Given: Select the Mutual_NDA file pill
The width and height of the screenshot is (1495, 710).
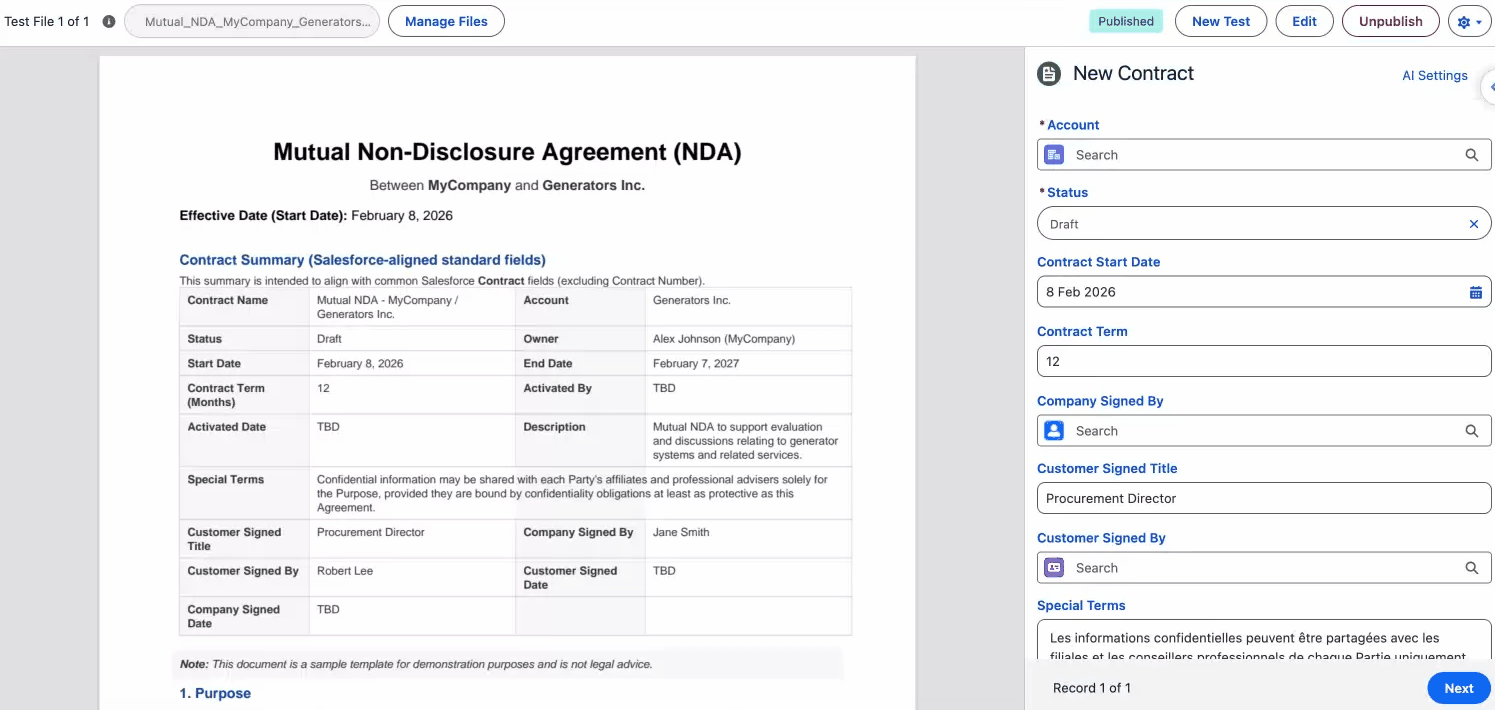Looking at the screenshot, I should pyautogui.click(x=252, y=21).
